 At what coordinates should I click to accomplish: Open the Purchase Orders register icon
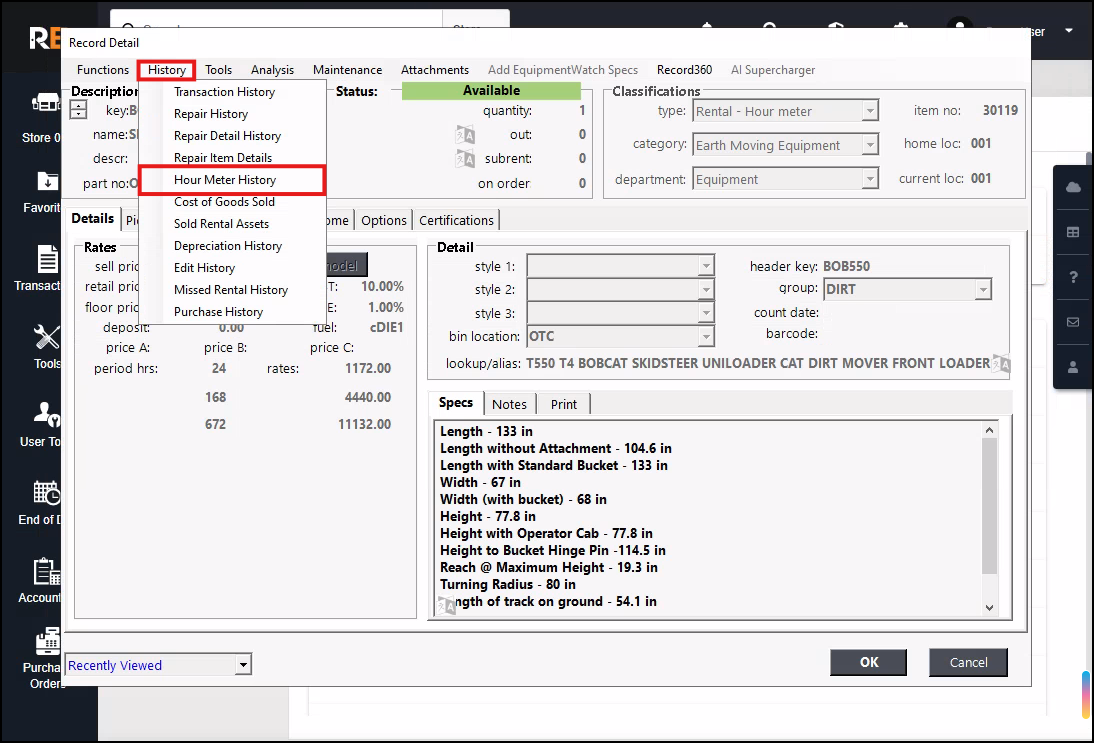point(46,641)
